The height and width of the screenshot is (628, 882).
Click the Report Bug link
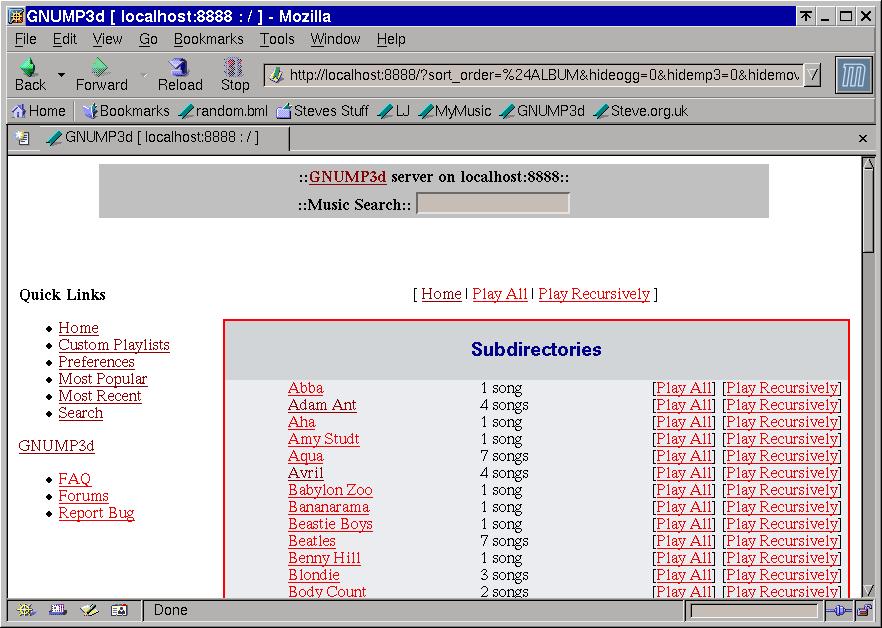pos(97,513)
